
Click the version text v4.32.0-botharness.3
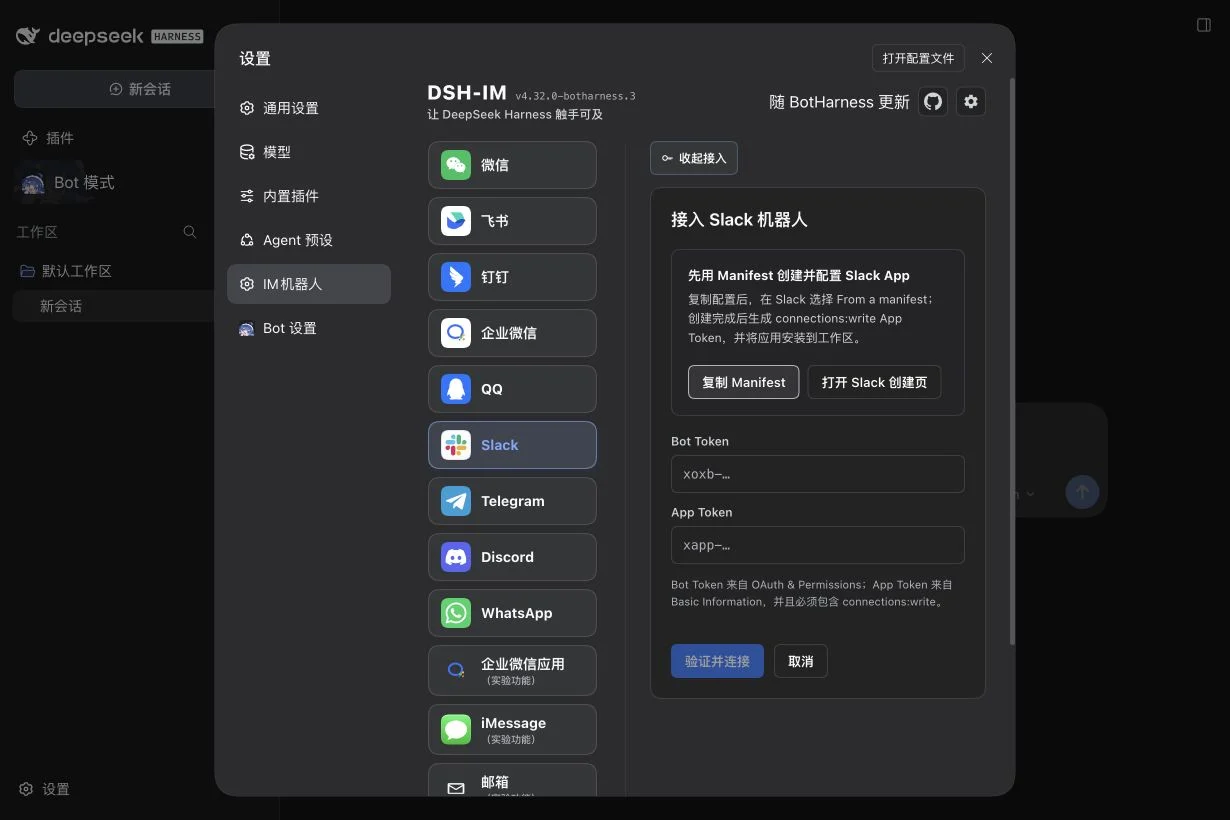coord(575,97)
